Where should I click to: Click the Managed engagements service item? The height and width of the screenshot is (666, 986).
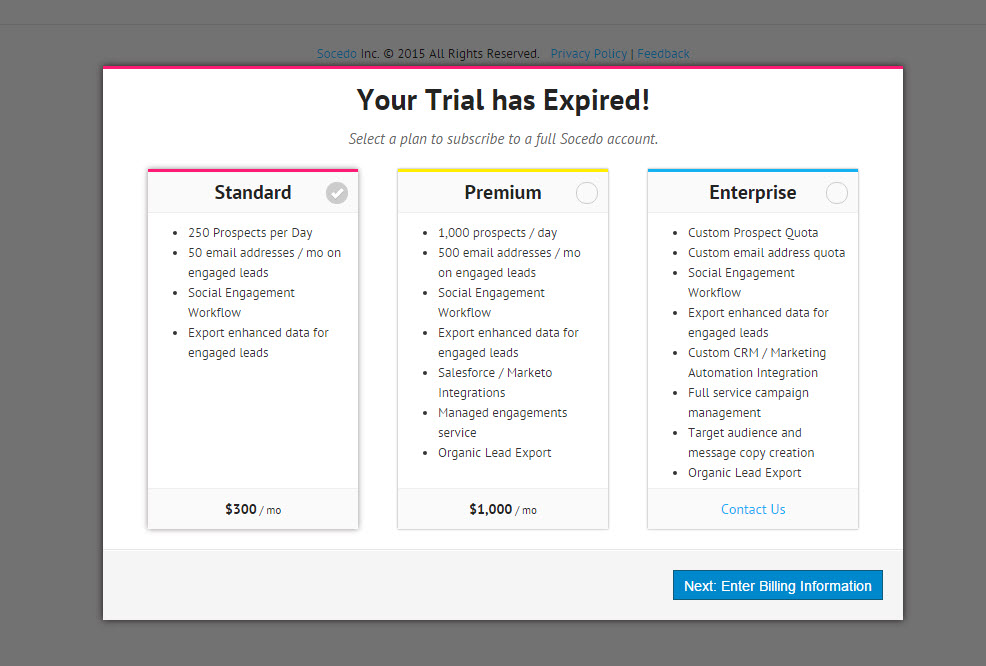coord(502,422)
